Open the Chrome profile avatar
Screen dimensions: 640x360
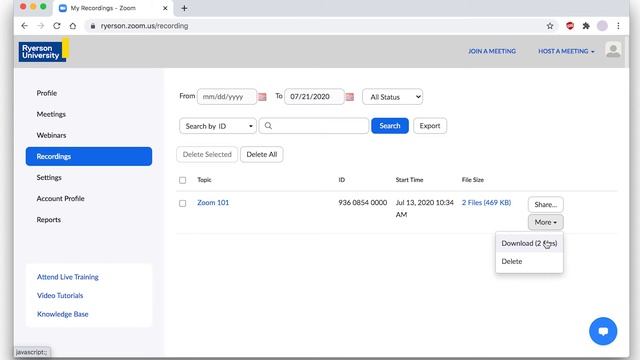click(x=602, y=26)
